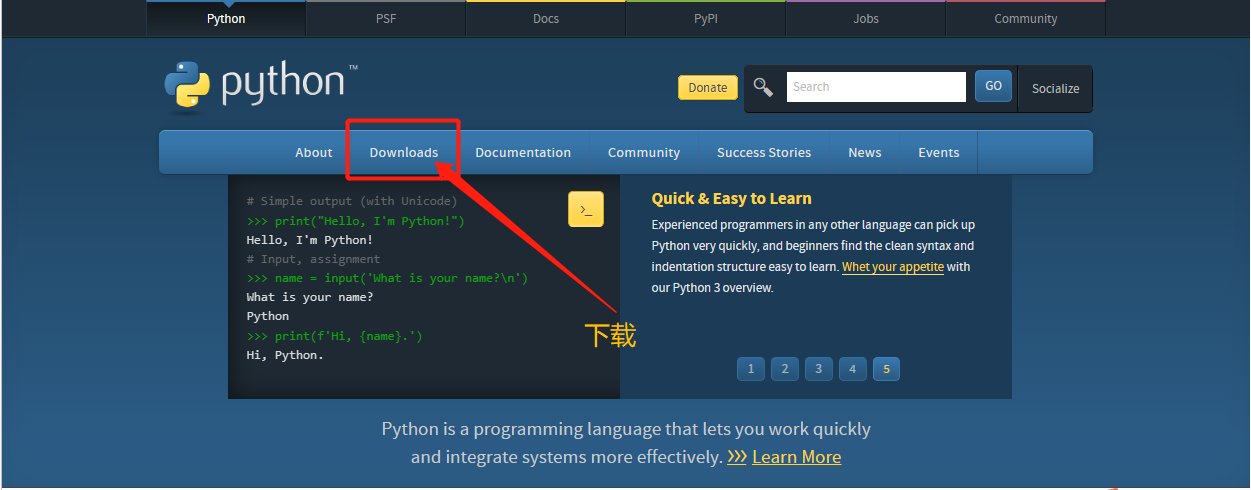
Task: Open the Python top tab
Action: (x=226, y=18)
